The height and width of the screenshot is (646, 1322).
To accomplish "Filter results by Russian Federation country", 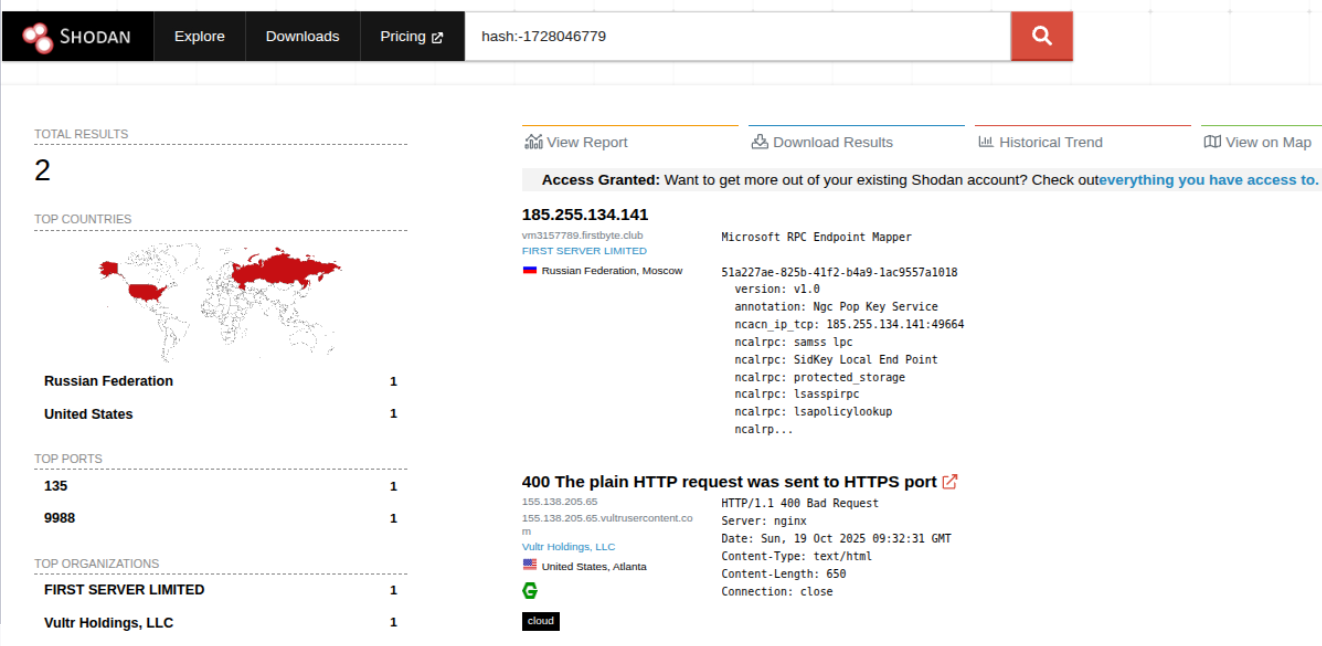I will (x=108, y=381).
